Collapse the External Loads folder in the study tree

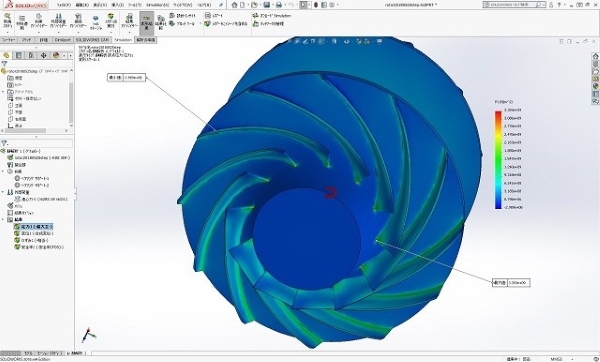(3, 192)
